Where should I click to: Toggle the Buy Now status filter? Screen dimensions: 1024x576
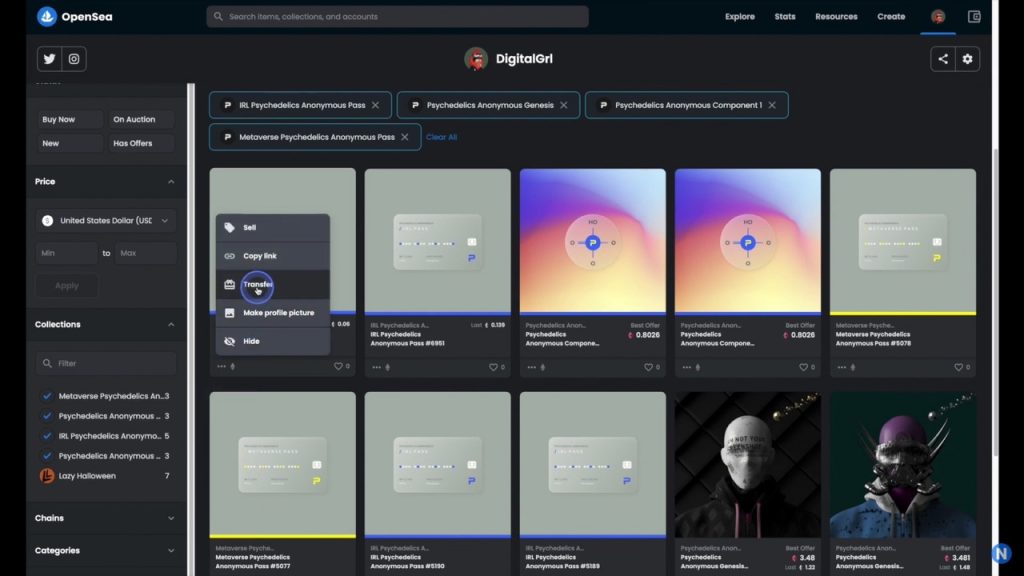point(69,119)
